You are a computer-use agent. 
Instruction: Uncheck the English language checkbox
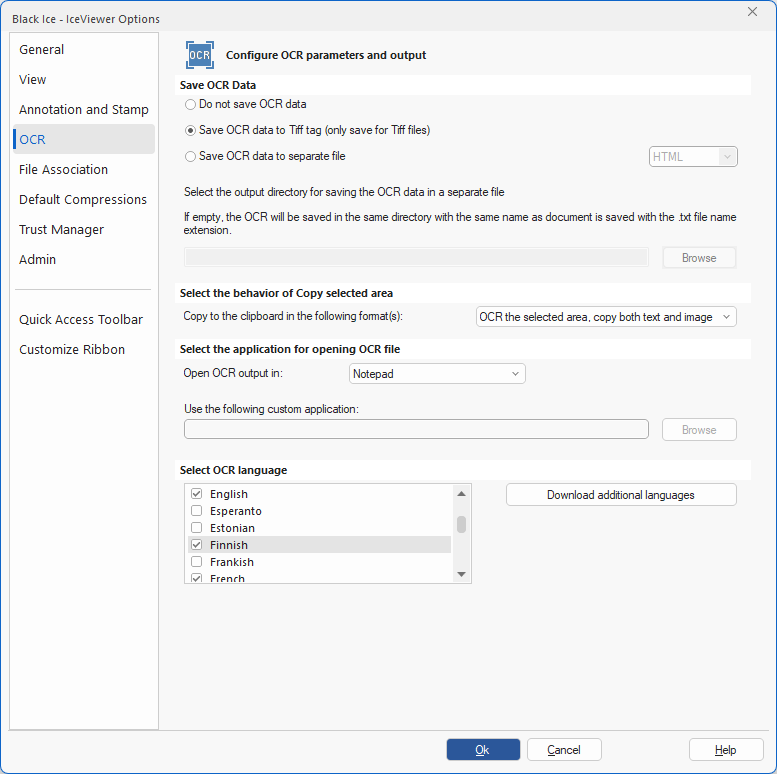click(x=197, y=494)
